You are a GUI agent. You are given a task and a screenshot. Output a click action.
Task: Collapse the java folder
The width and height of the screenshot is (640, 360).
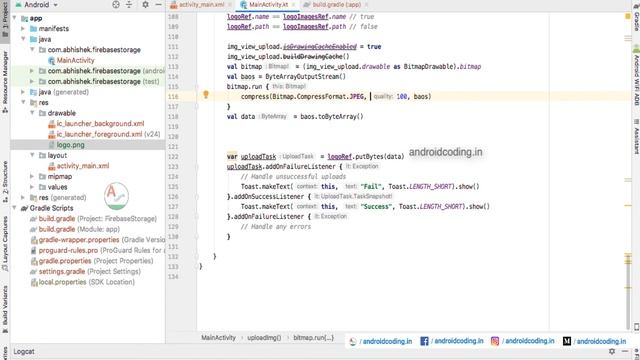23,39
